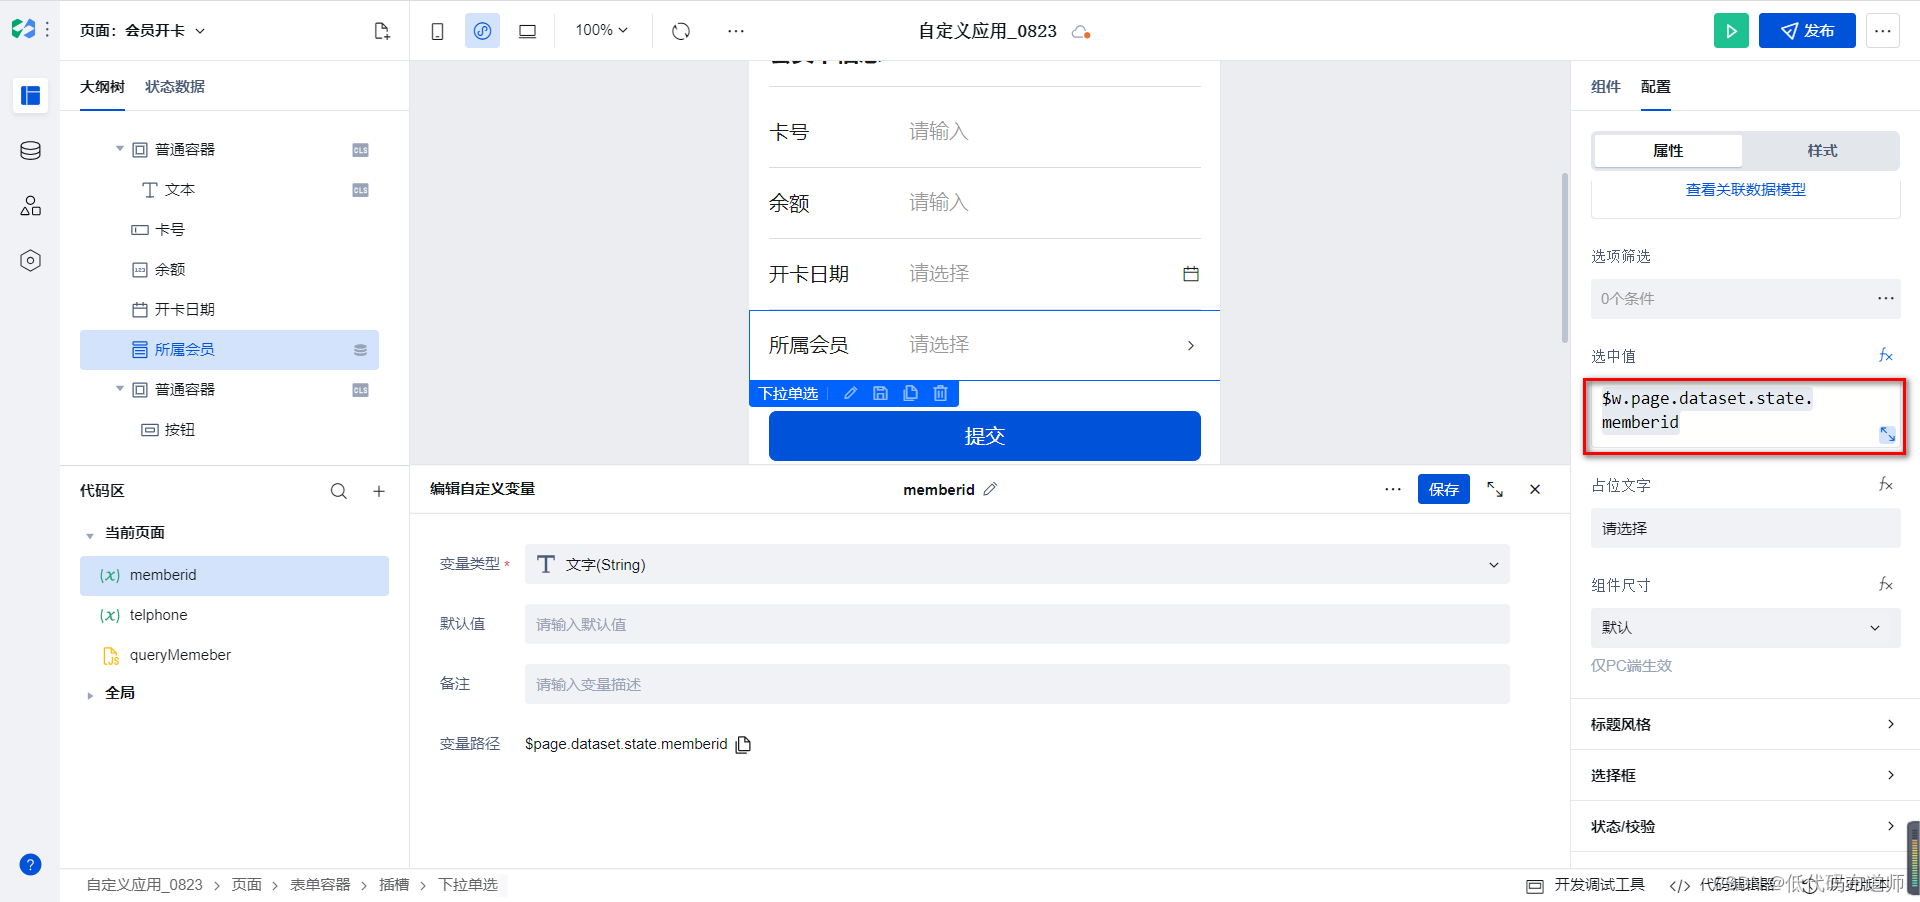Open the top toolbar more options
The image size is (1920, 902).
(x=736, y=31)
